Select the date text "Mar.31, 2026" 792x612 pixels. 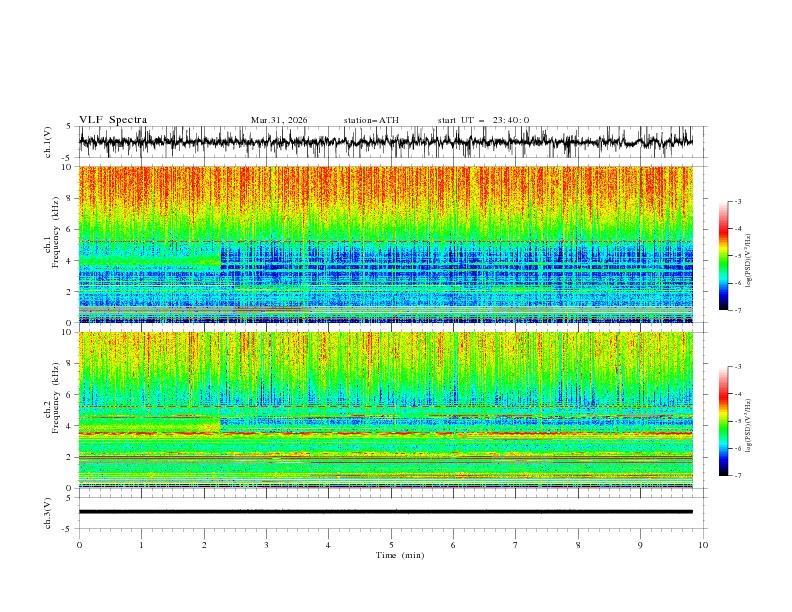point(279,120)
